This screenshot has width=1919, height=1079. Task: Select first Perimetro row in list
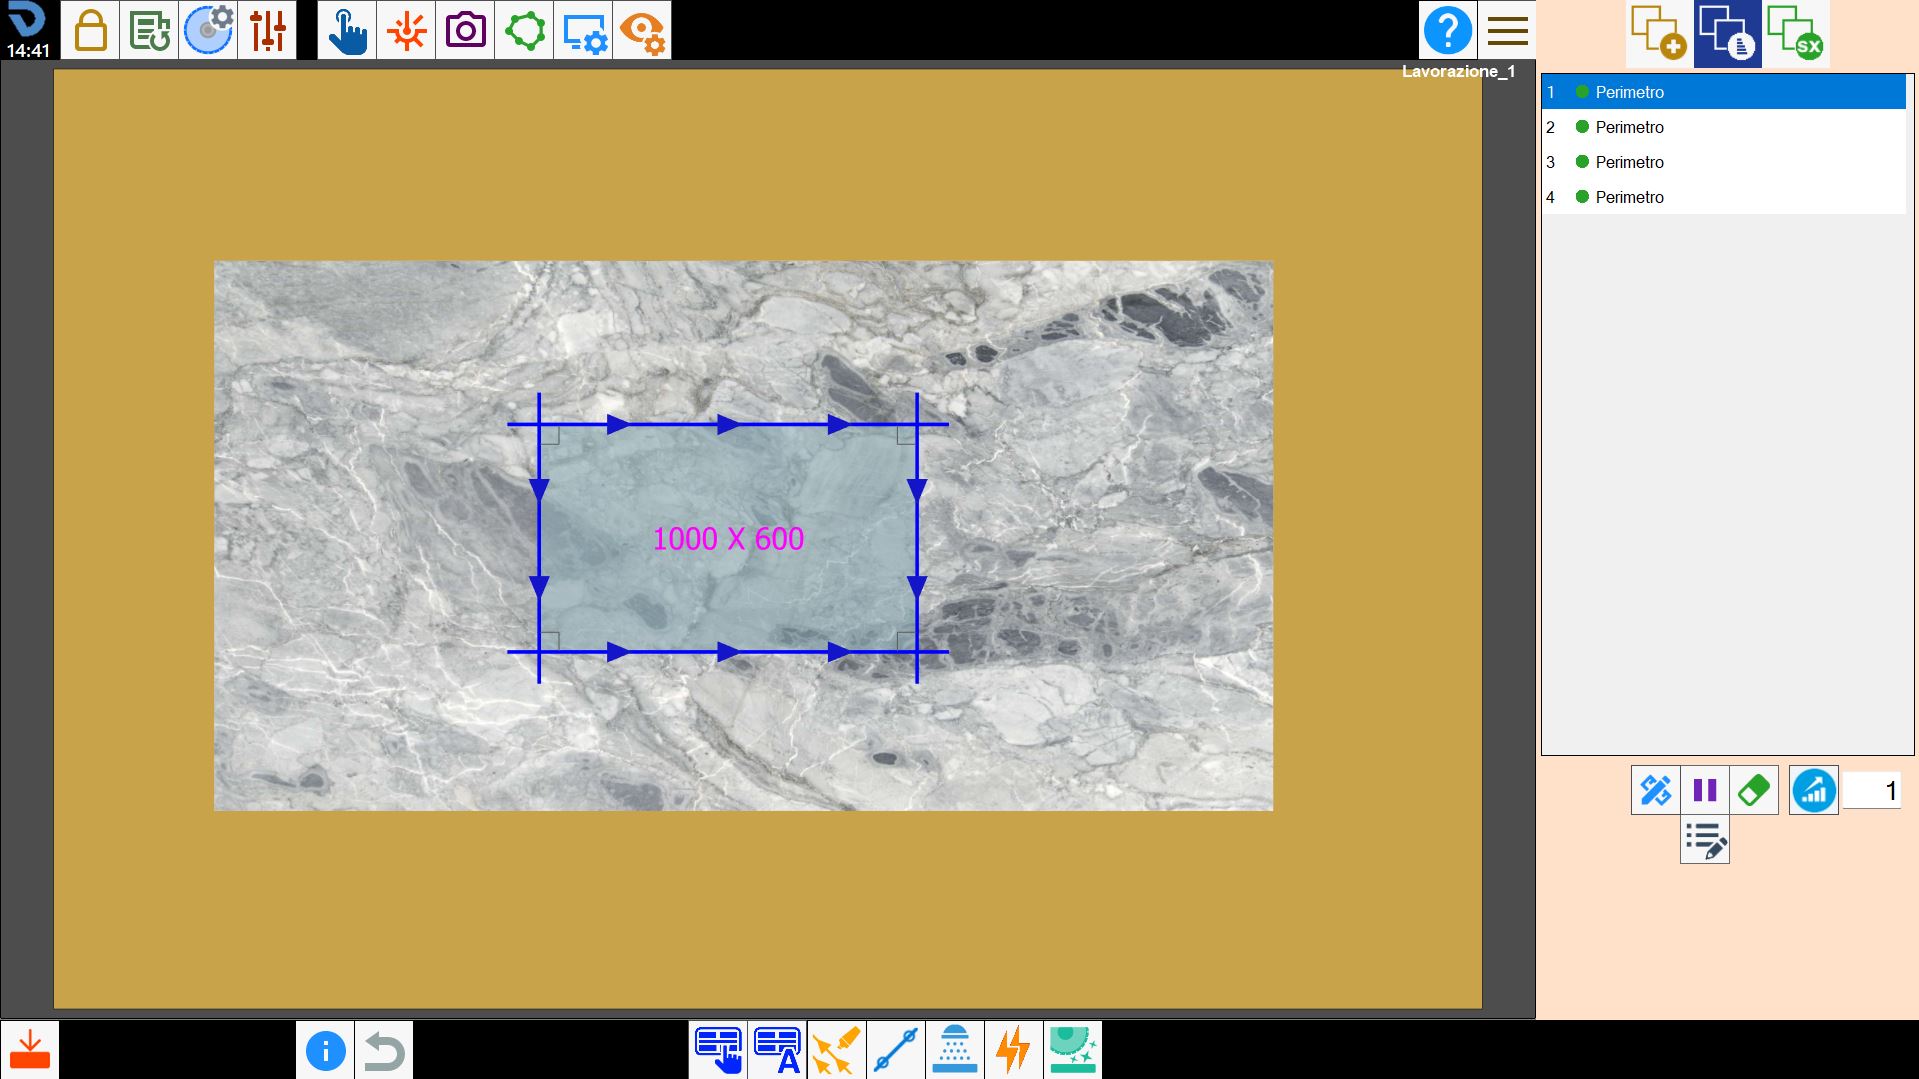click(1723, 92)
